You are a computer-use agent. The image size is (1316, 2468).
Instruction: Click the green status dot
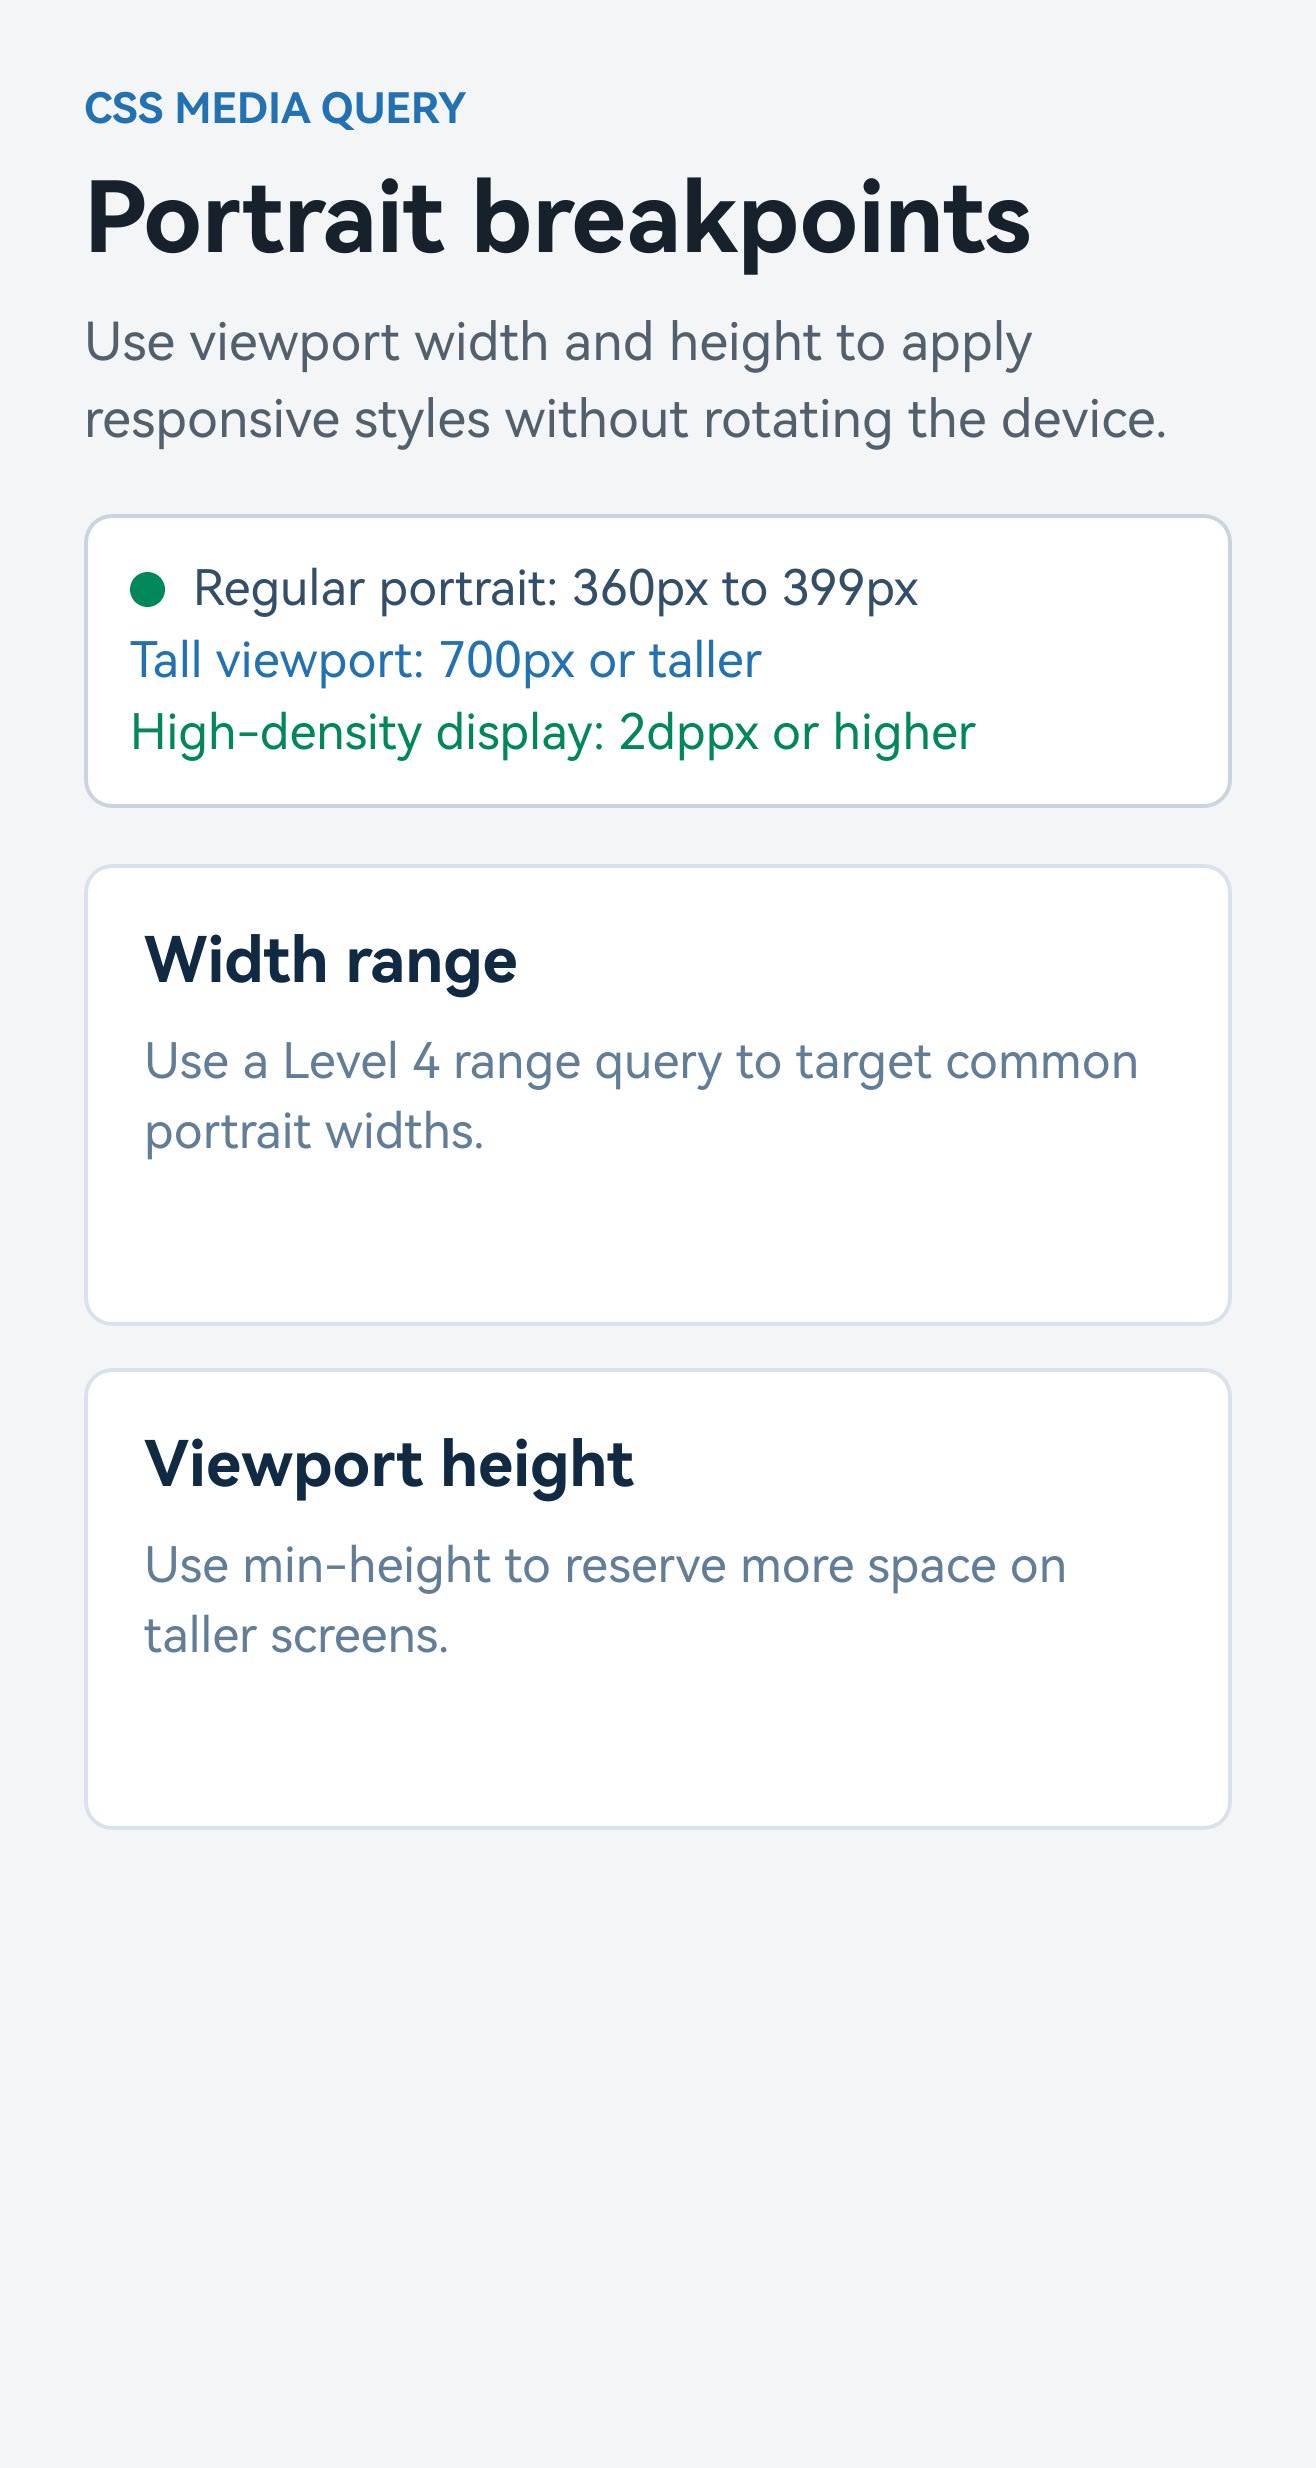148,589
